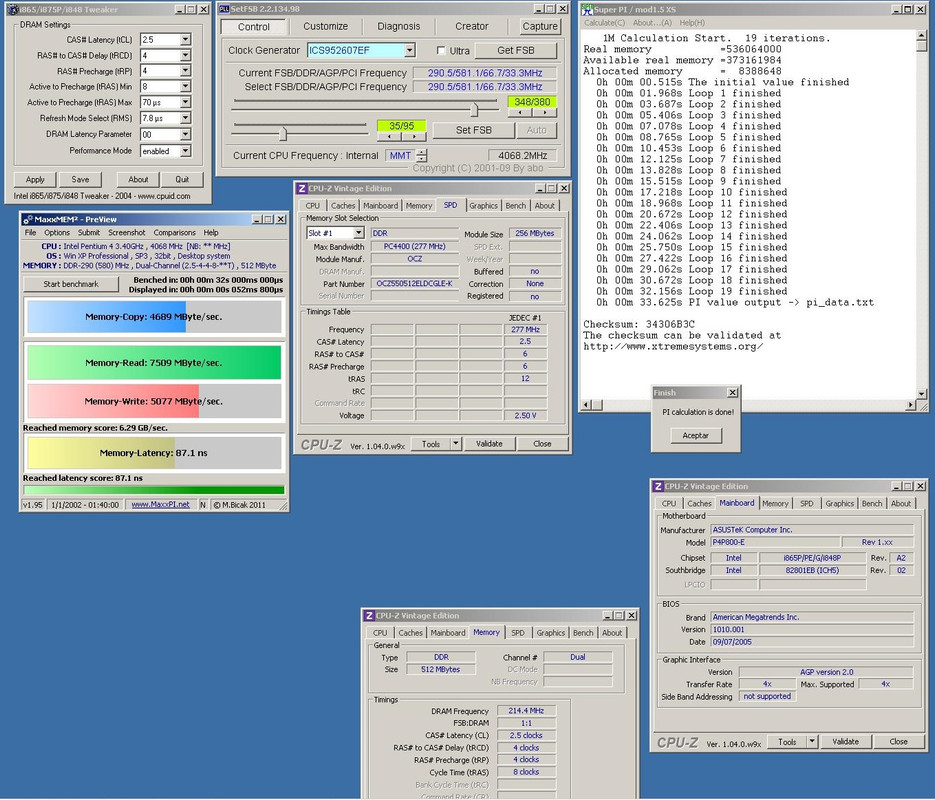Screen dimensions: 935x800
Task: Open Options menu in MaxxMEM
Action: (57, 232)
